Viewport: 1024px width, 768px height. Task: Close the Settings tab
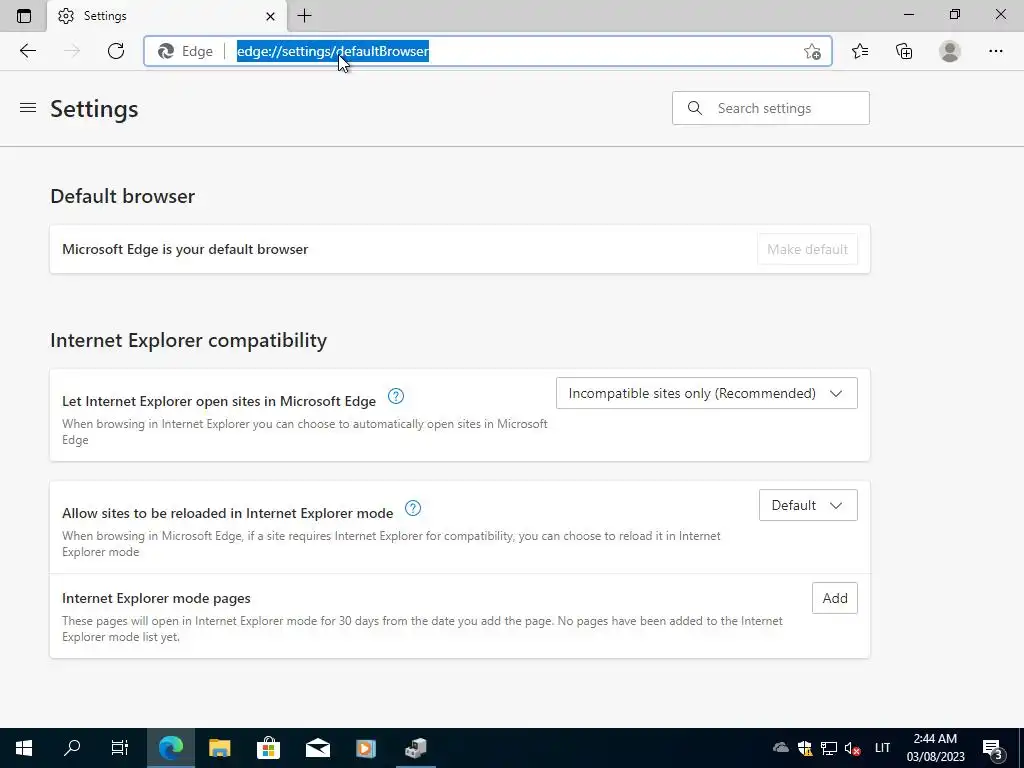click(x=270, y=16)
